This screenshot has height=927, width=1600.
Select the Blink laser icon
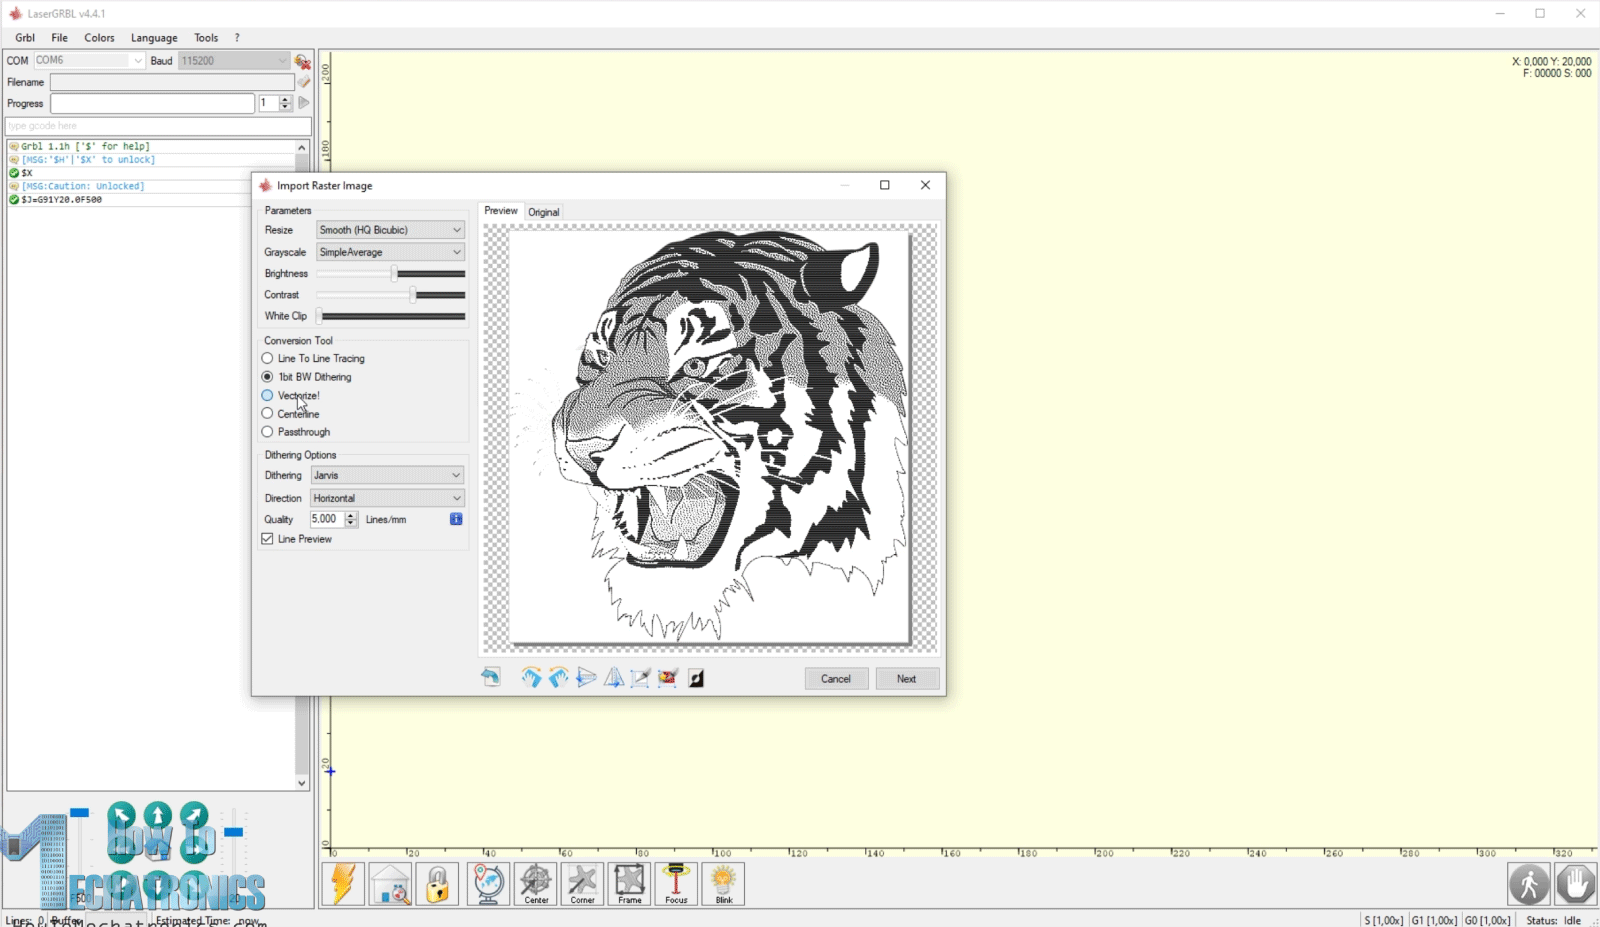coord(723,883)
